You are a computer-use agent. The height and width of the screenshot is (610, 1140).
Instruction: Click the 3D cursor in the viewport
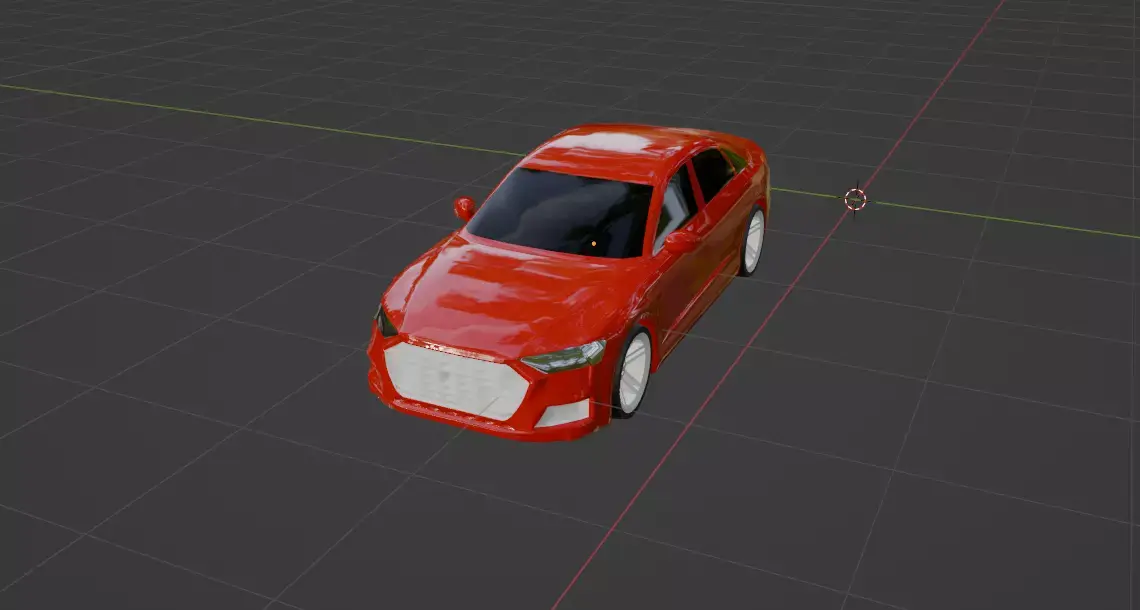coord(855,198)
